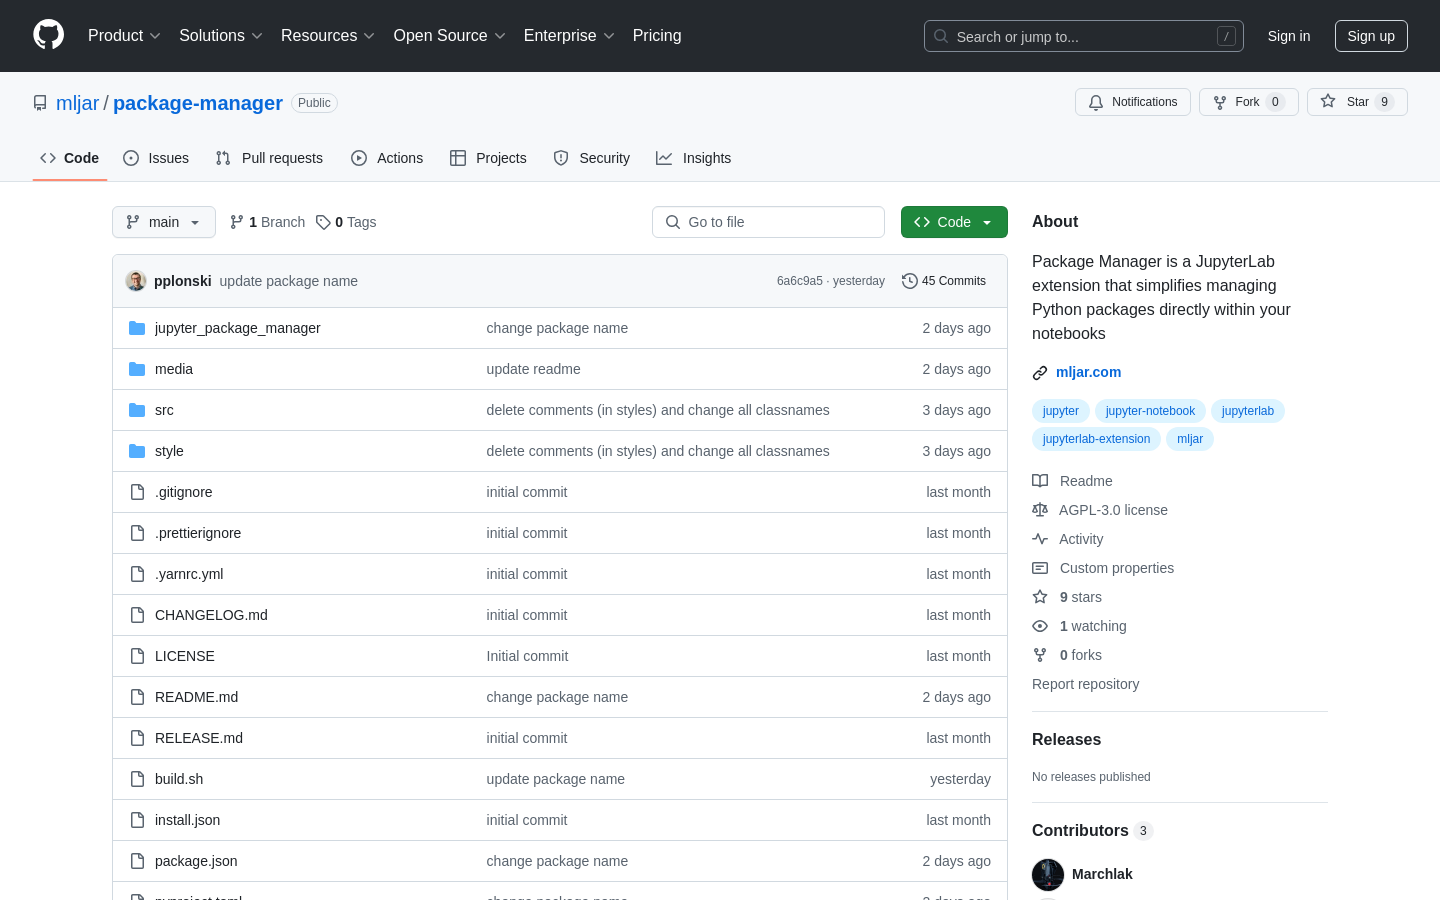Expand the Product menu

click(x=124, y=36)
